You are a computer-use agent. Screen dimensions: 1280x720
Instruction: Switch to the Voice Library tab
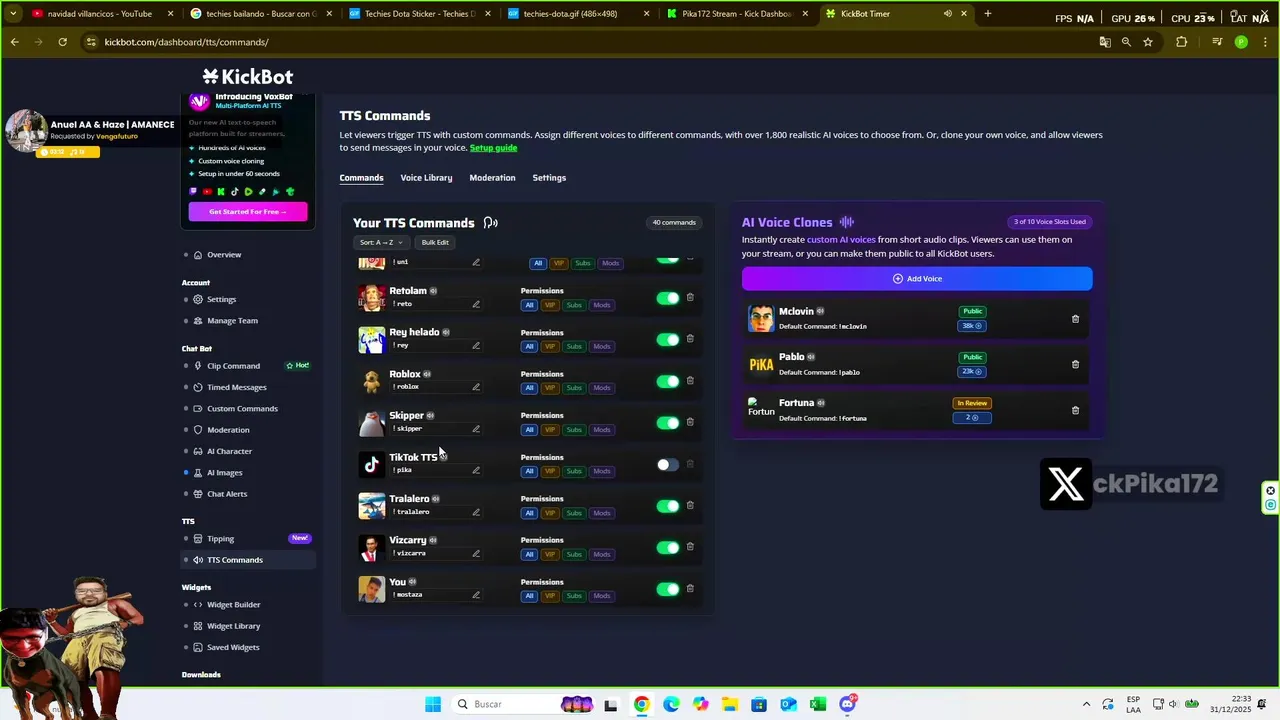(x=426, y=178)
